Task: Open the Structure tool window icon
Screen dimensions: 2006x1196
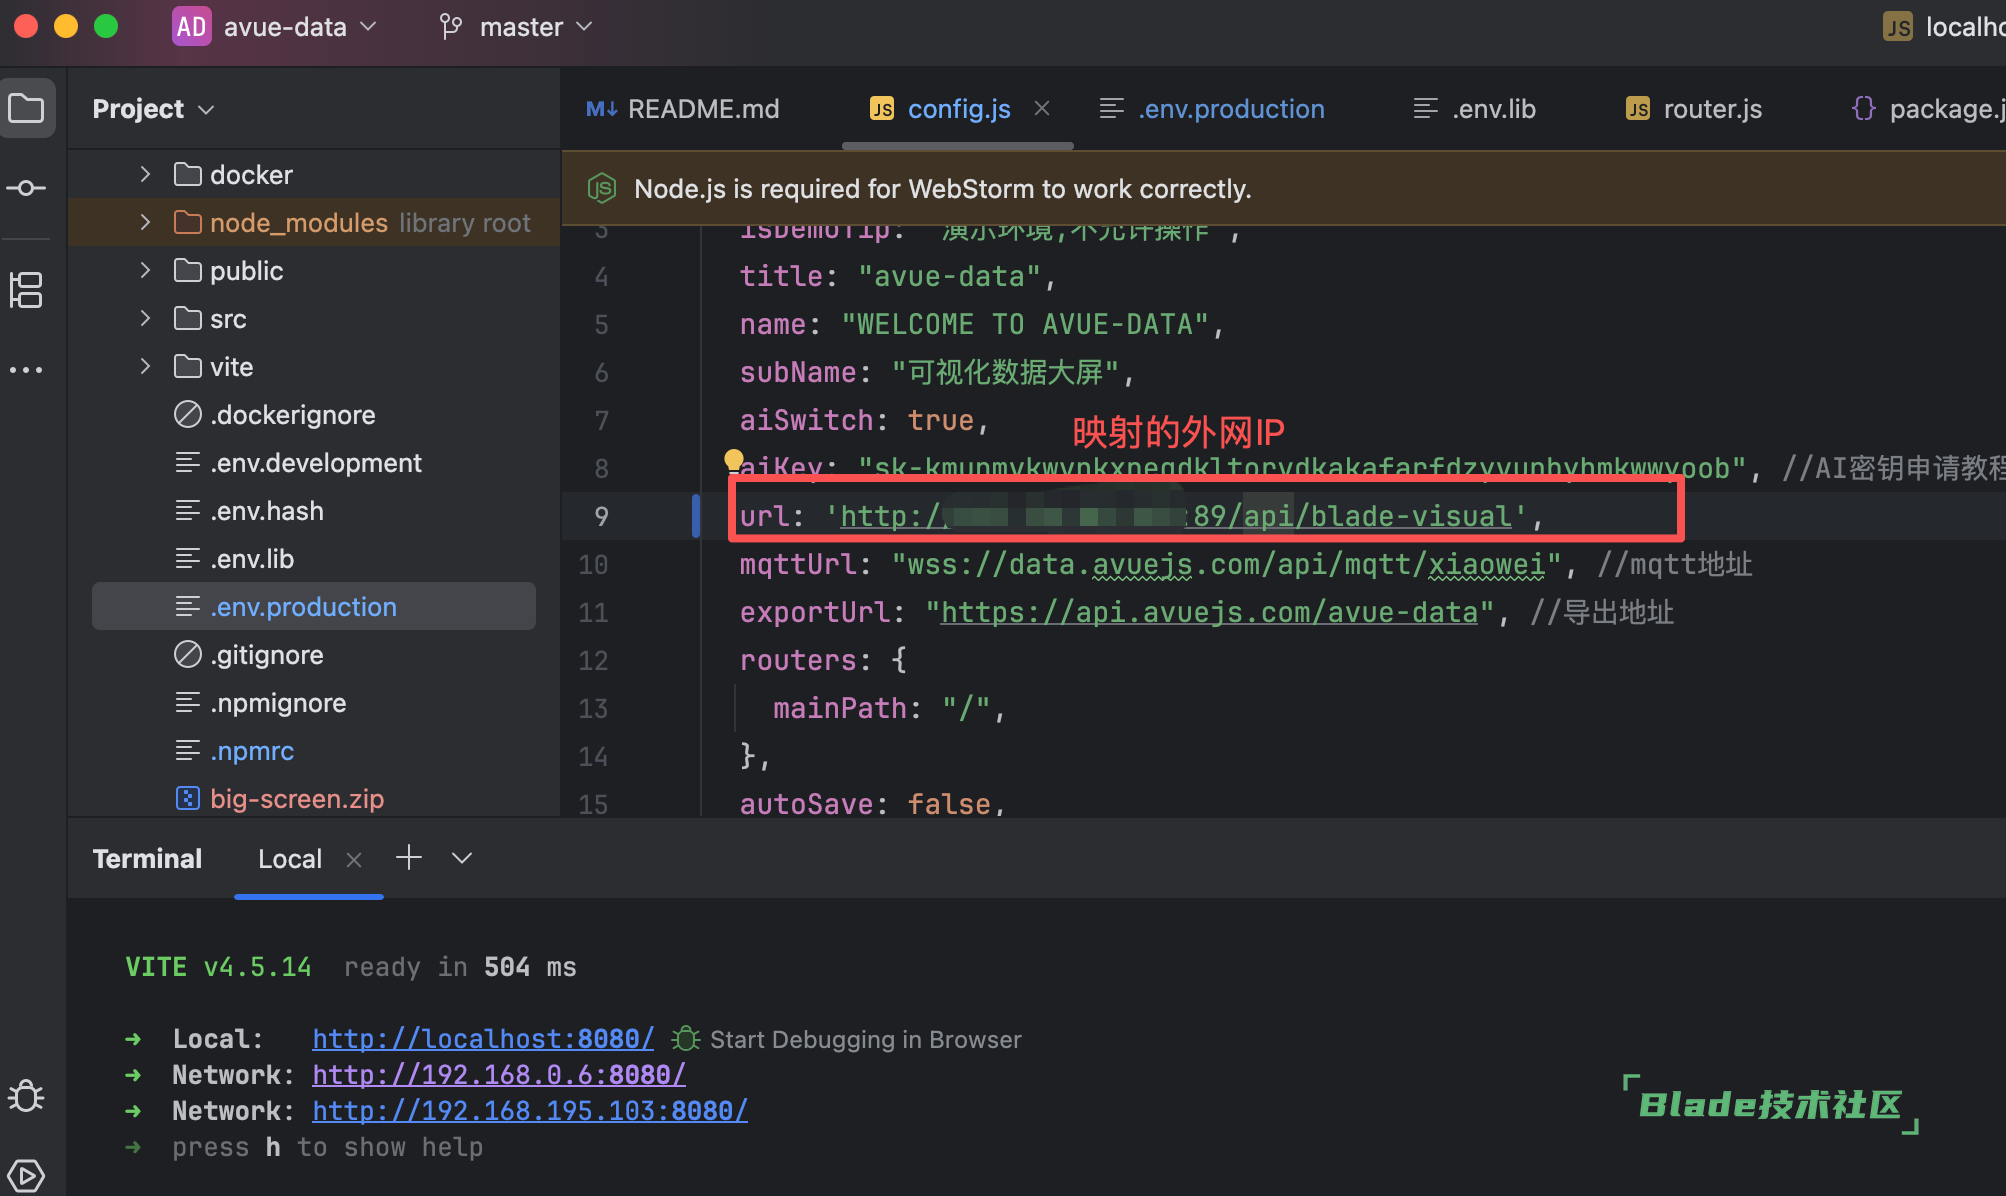Action: 27,290
